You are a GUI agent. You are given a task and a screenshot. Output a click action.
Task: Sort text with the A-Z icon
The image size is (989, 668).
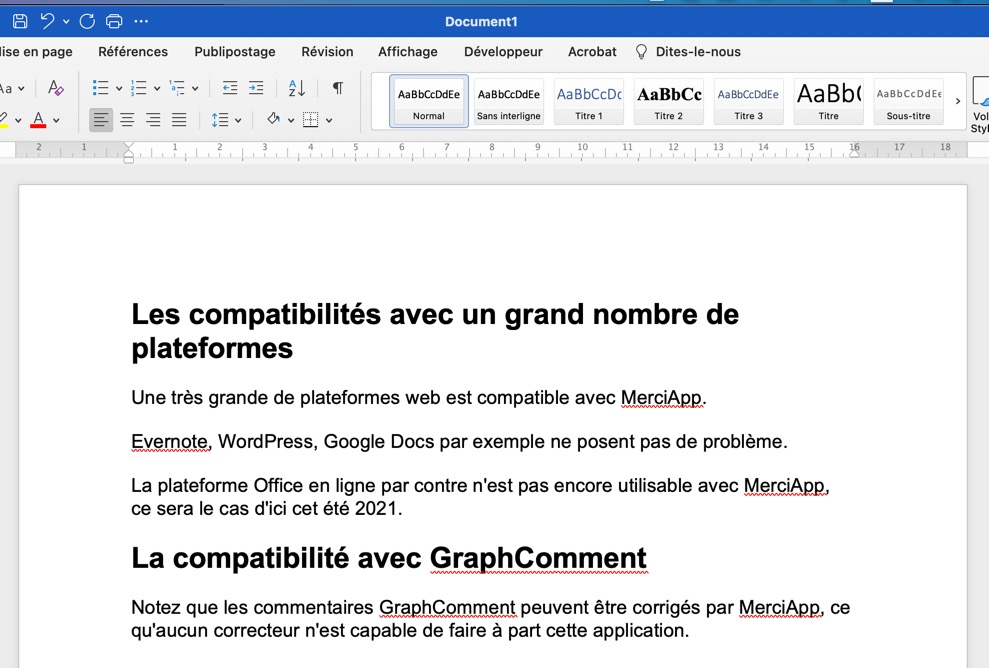coord(296,88)
